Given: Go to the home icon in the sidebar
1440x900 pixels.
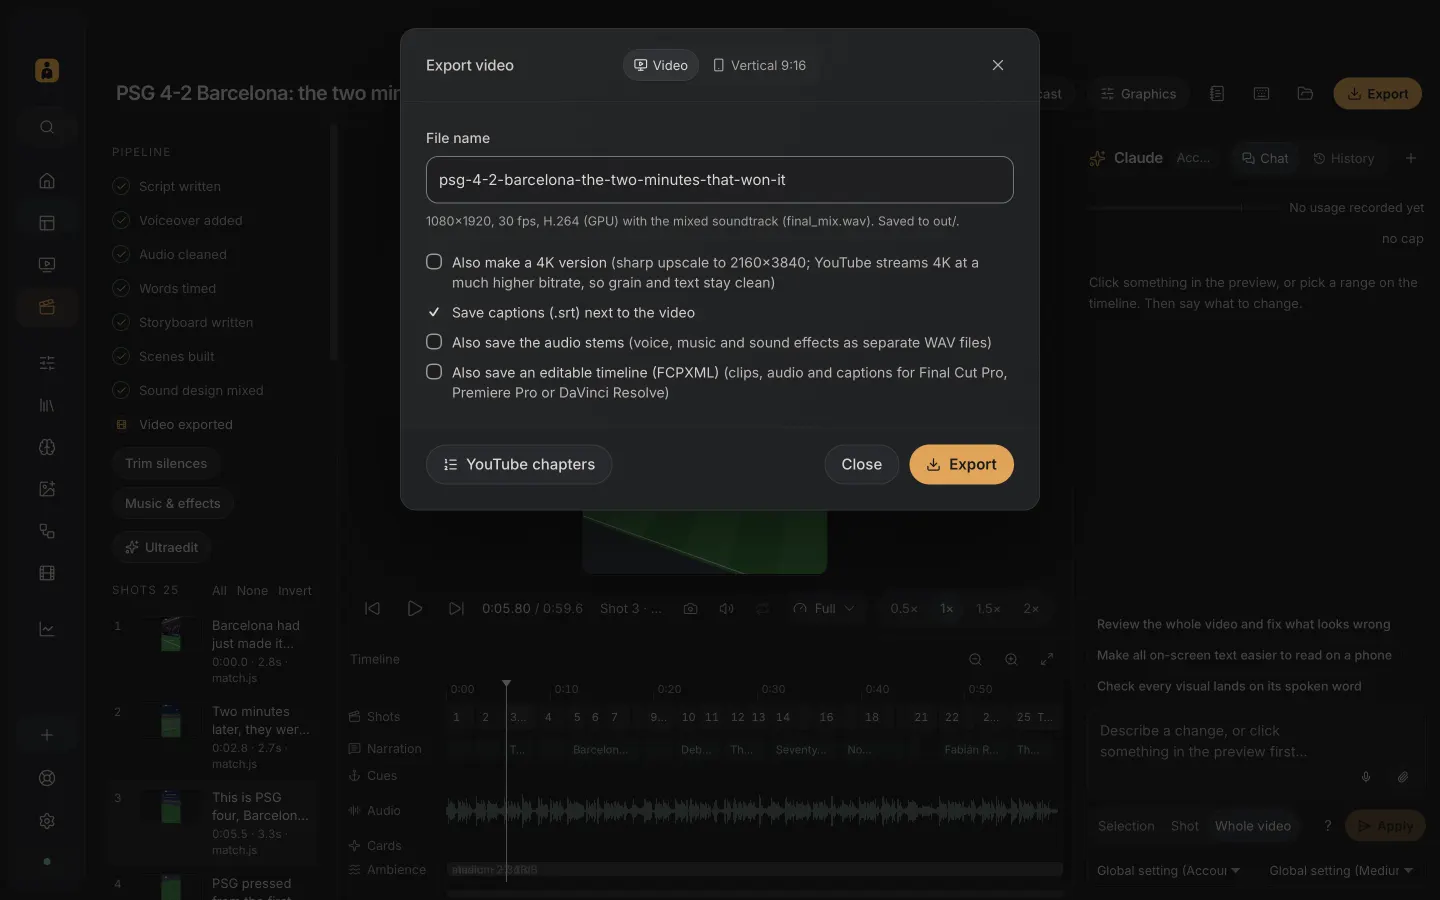Looking at the screenshot, I should [47, 181].
